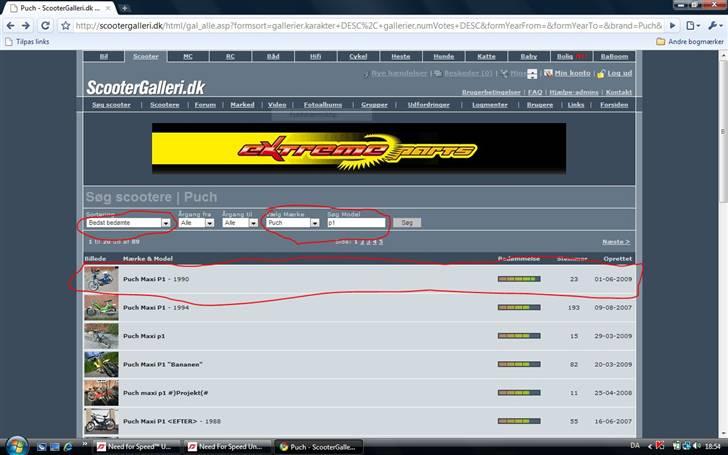728x455 pixels.
Task: Open the Fotoalbums menu link
Action: click(x=323, y=105)
